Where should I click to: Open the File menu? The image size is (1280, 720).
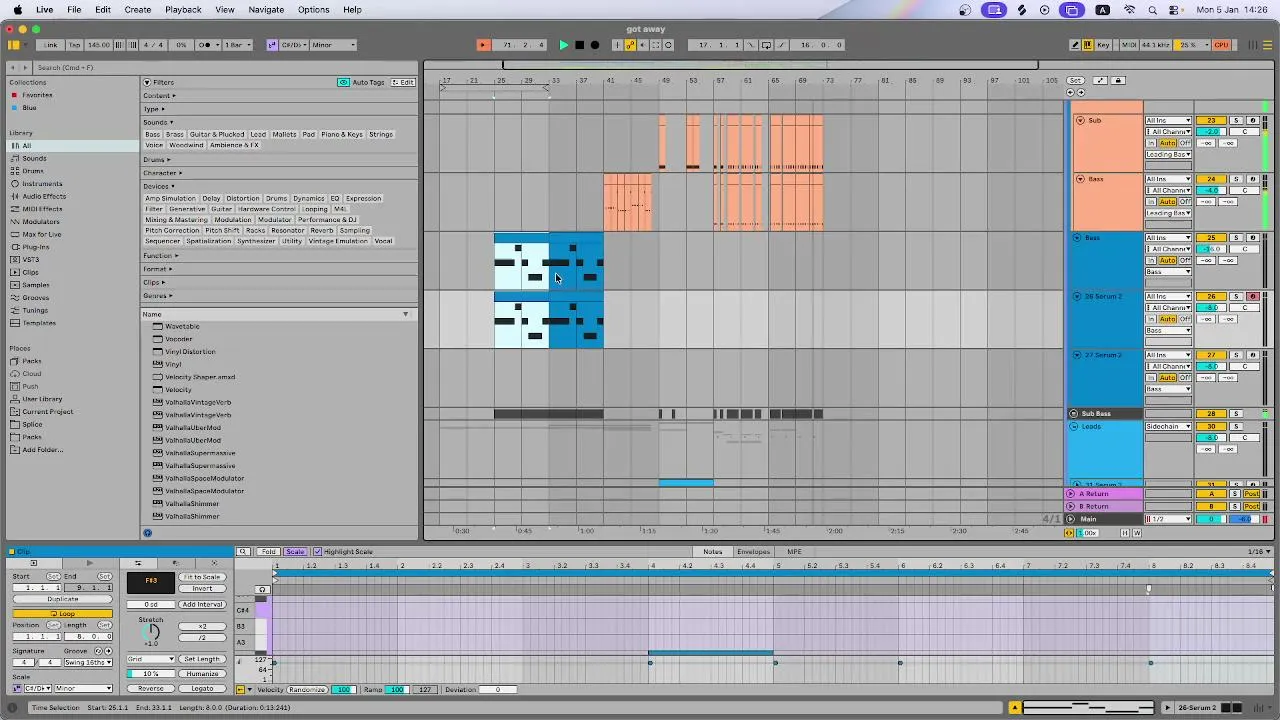(x=74, y=9)
